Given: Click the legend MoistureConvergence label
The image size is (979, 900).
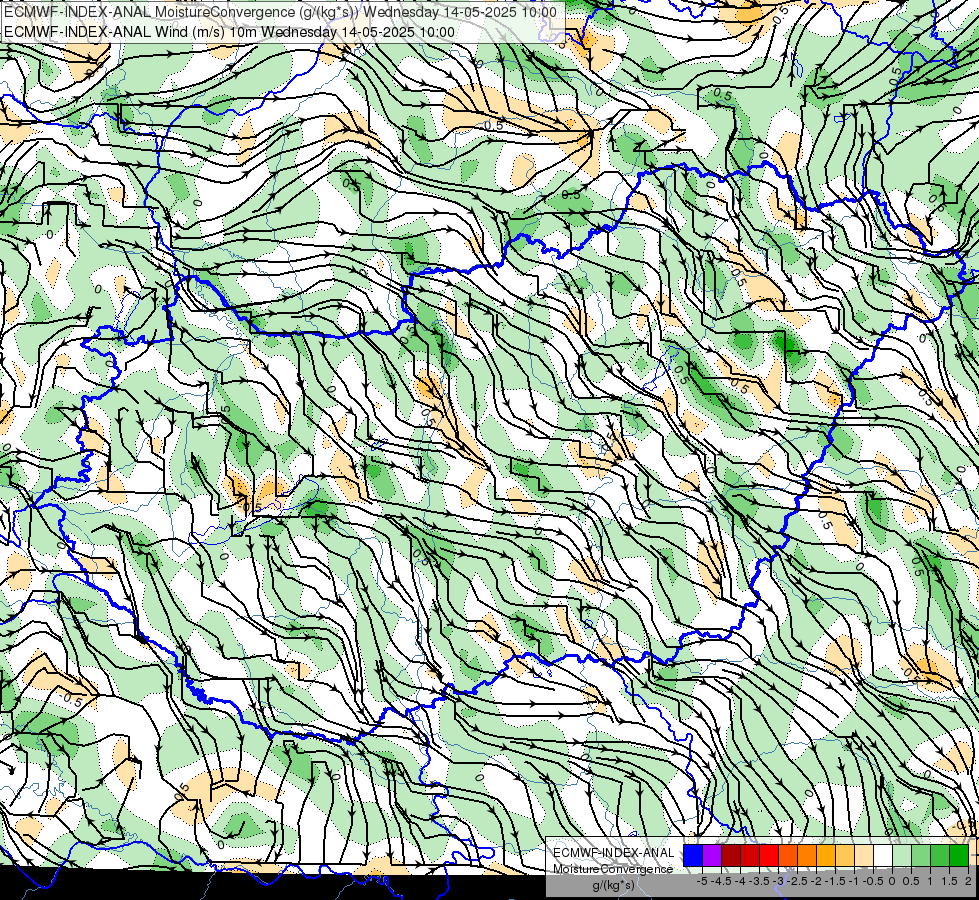Looking at the screenshot, I should click(x=613, y=869).
